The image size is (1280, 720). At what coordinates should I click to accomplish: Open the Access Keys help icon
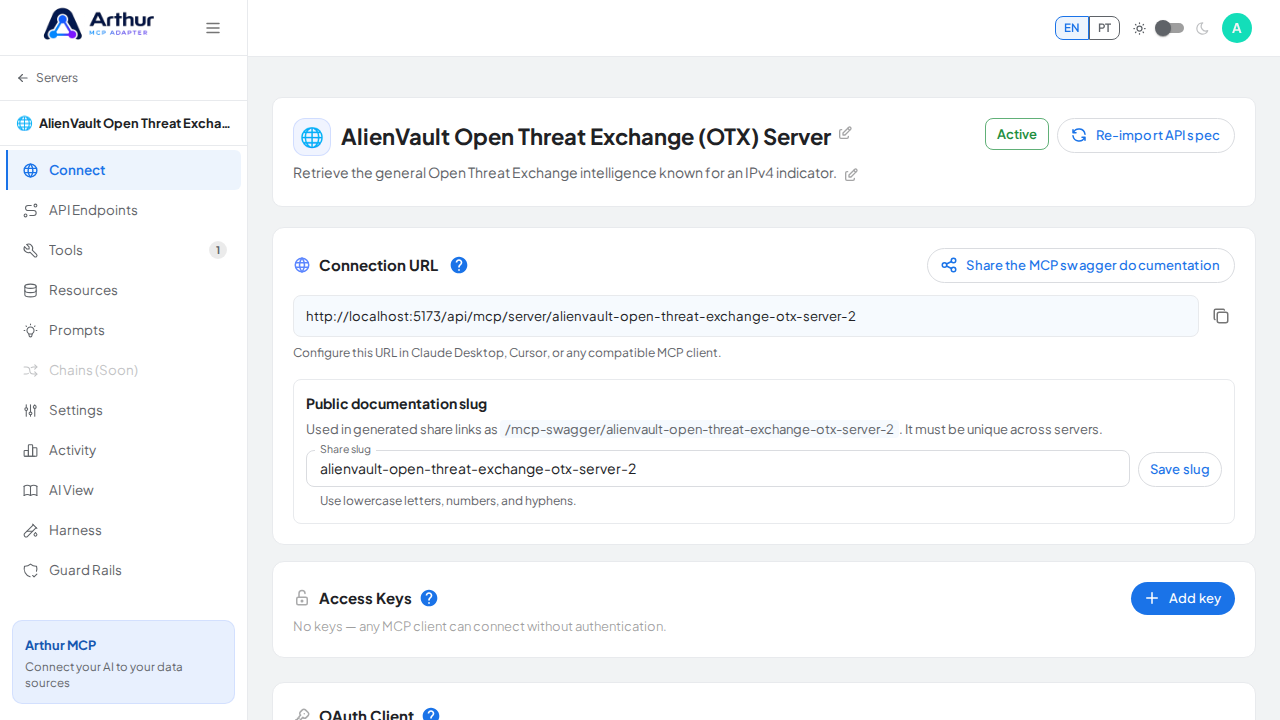(429, 598)
